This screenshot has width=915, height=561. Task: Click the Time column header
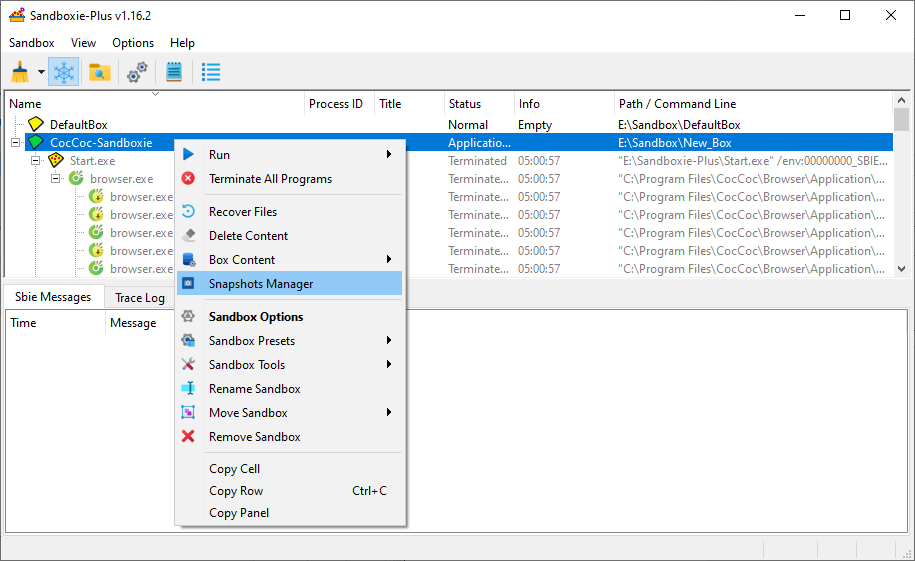55,323
